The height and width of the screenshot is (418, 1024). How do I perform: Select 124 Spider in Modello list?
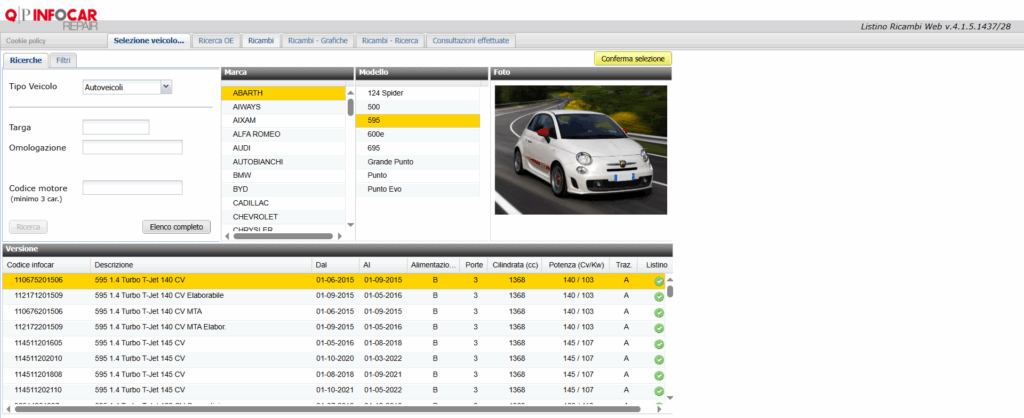[x=418, y=93]
